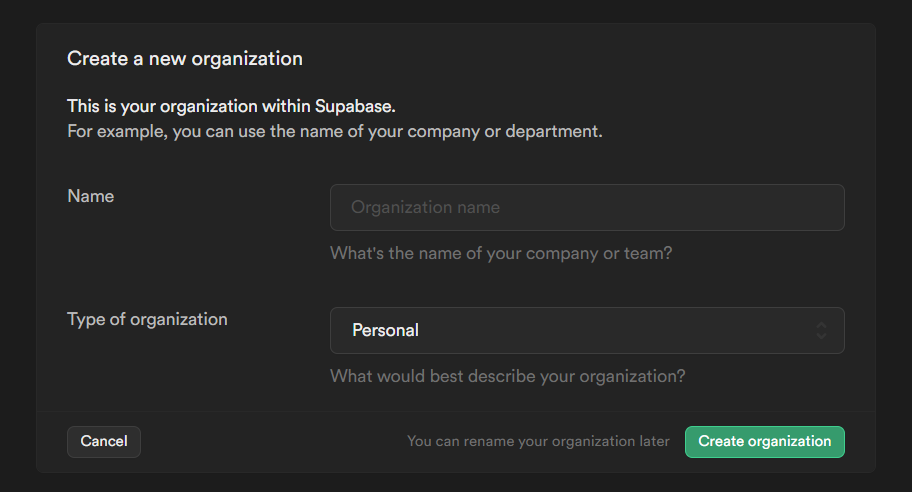Click the hint 'What would best describe your organization?'
The image size is (912, 492).
pos(507,377)
